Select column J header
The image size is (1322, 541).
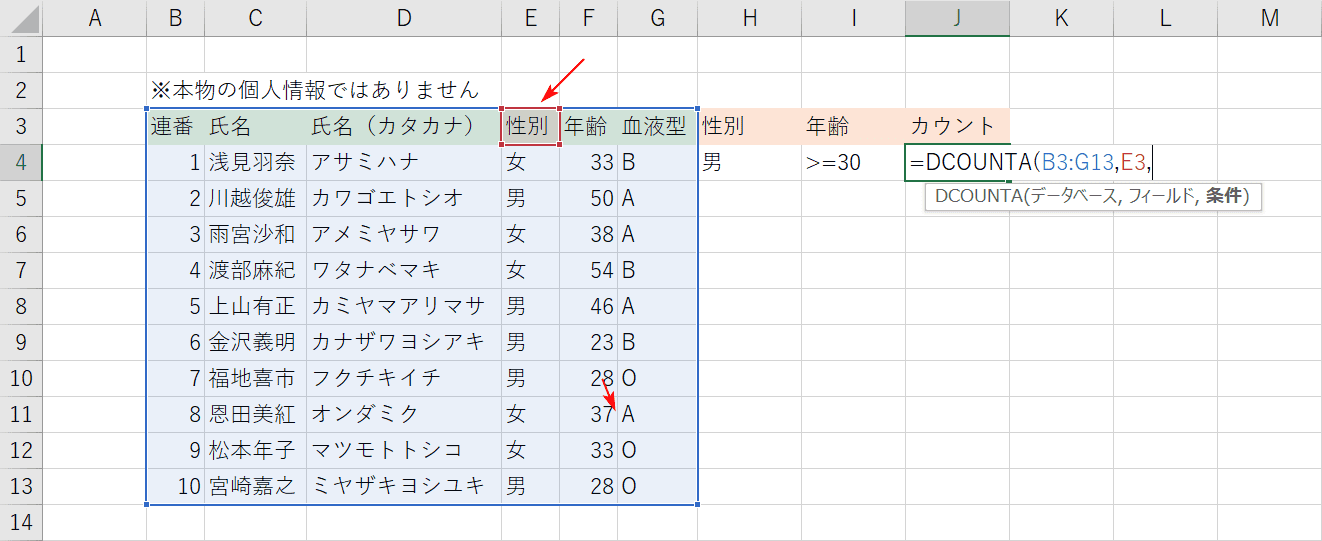pyautogui.click(x=957, y=18)
